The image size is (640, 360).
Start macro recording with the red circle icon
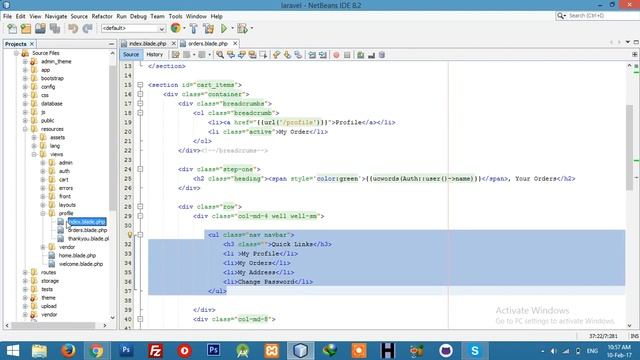coord(336,55)
